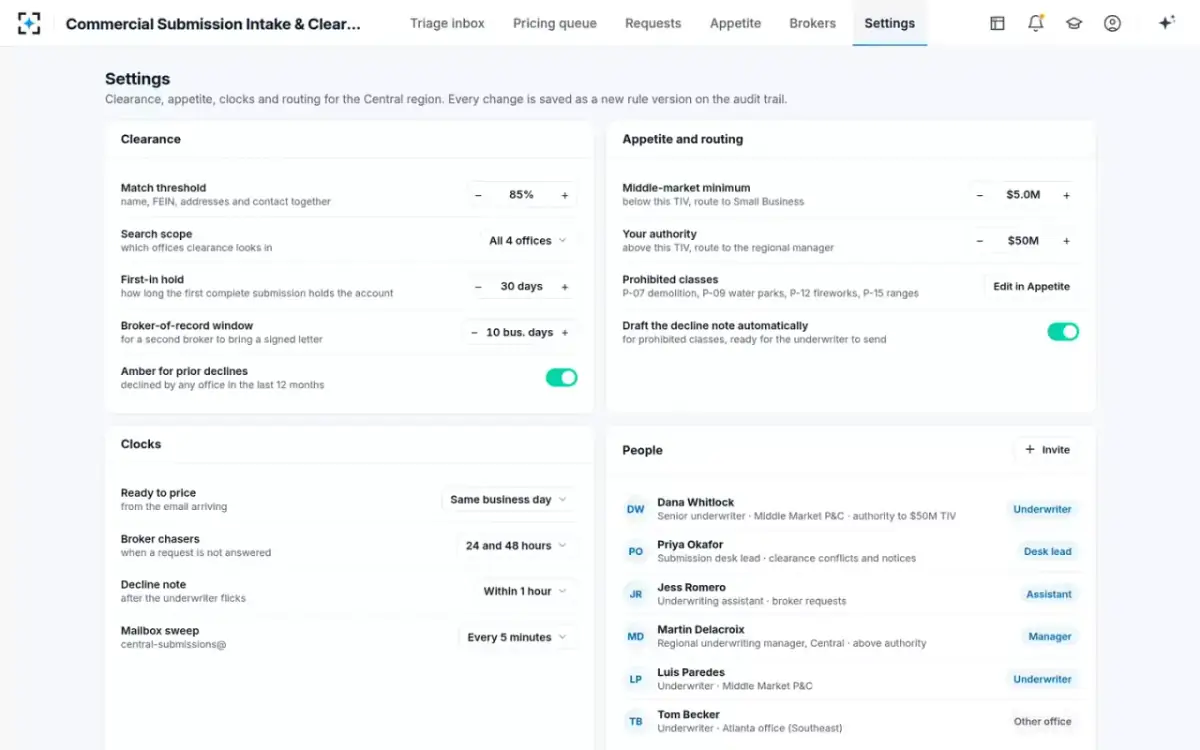Open the AI sparkle assistant
Screen dimensions: 1200x750
1166,23
